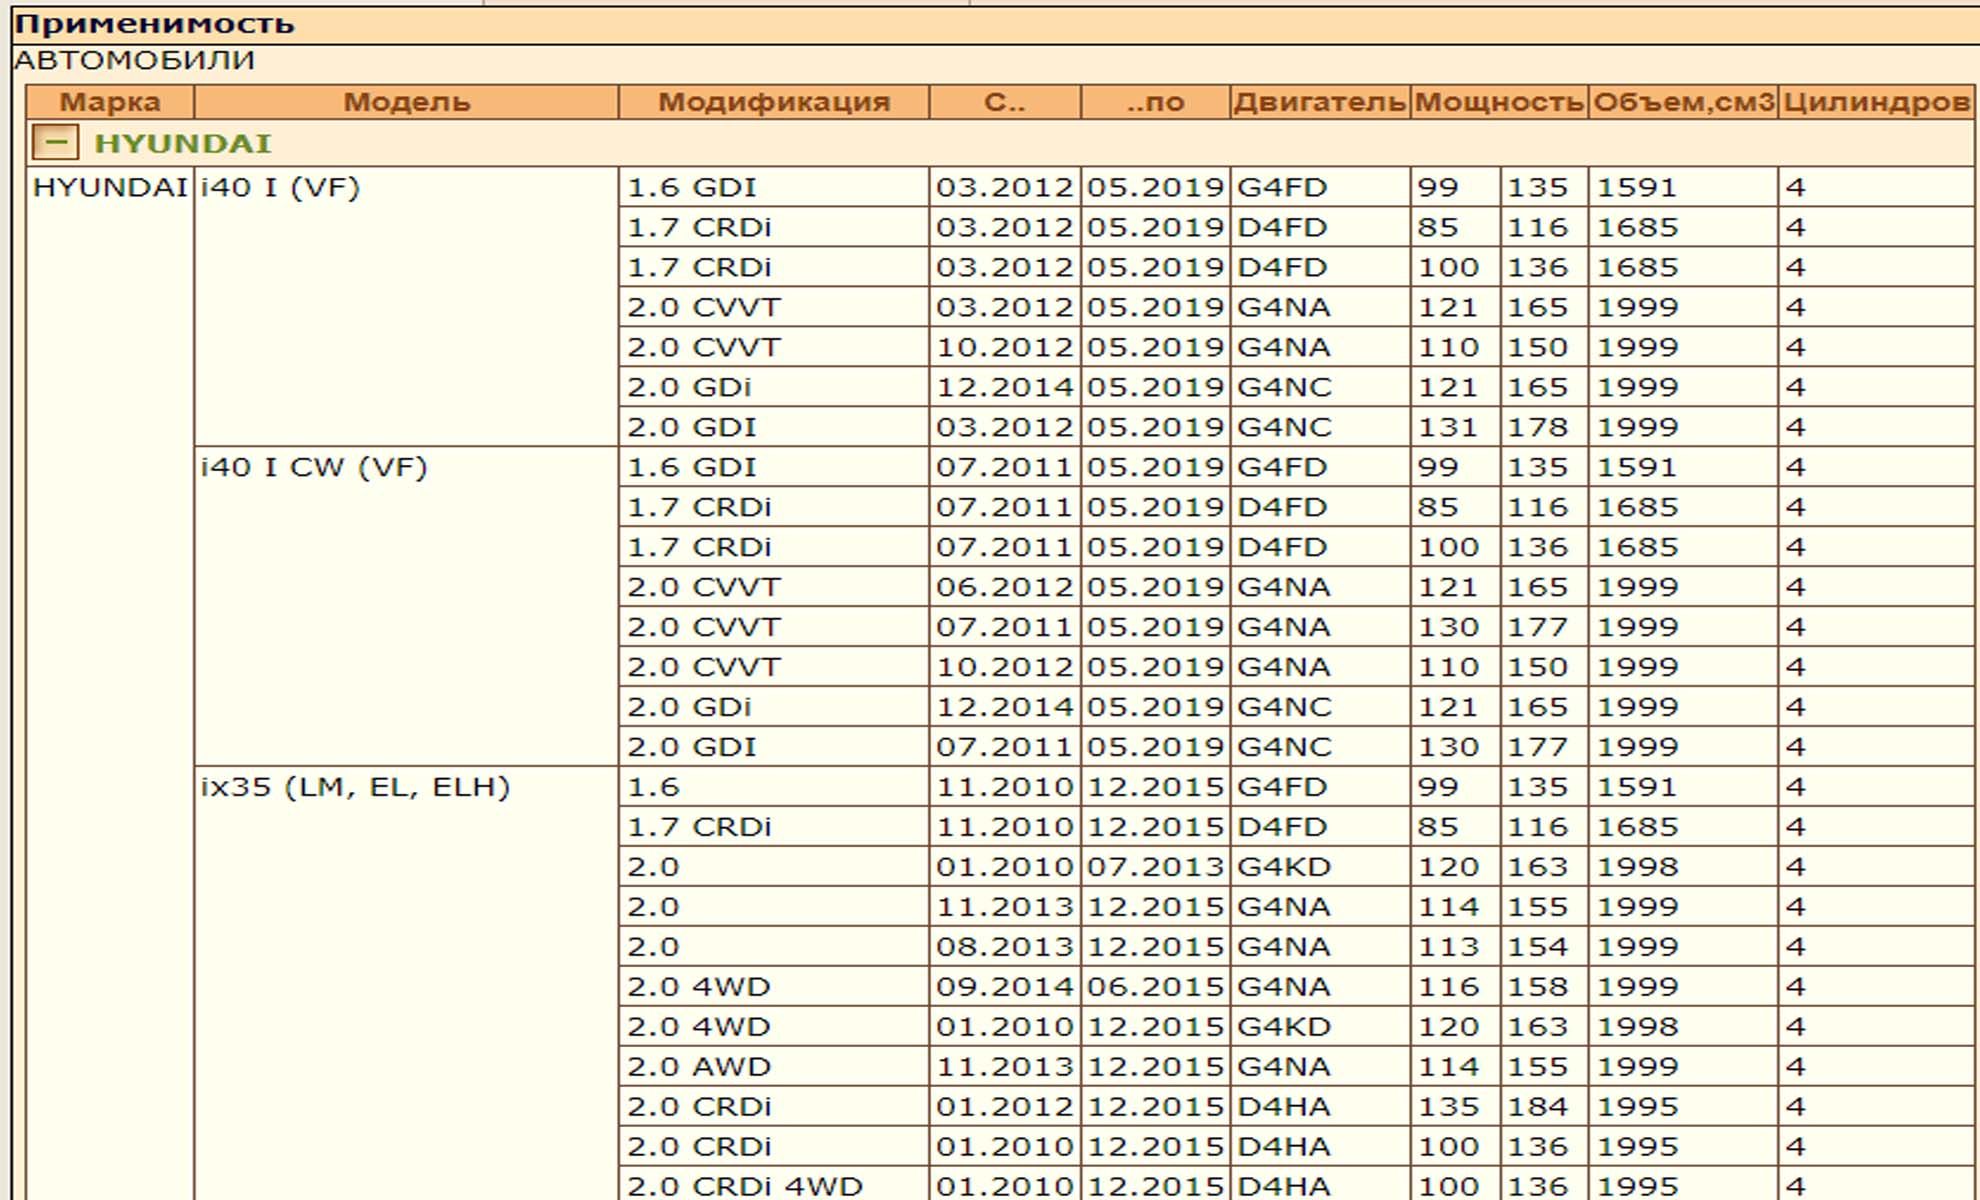The height and width of the screenshot is (1200, 1980).
Task: Click the Двигатель column header
Action: tap(1319, 102)
